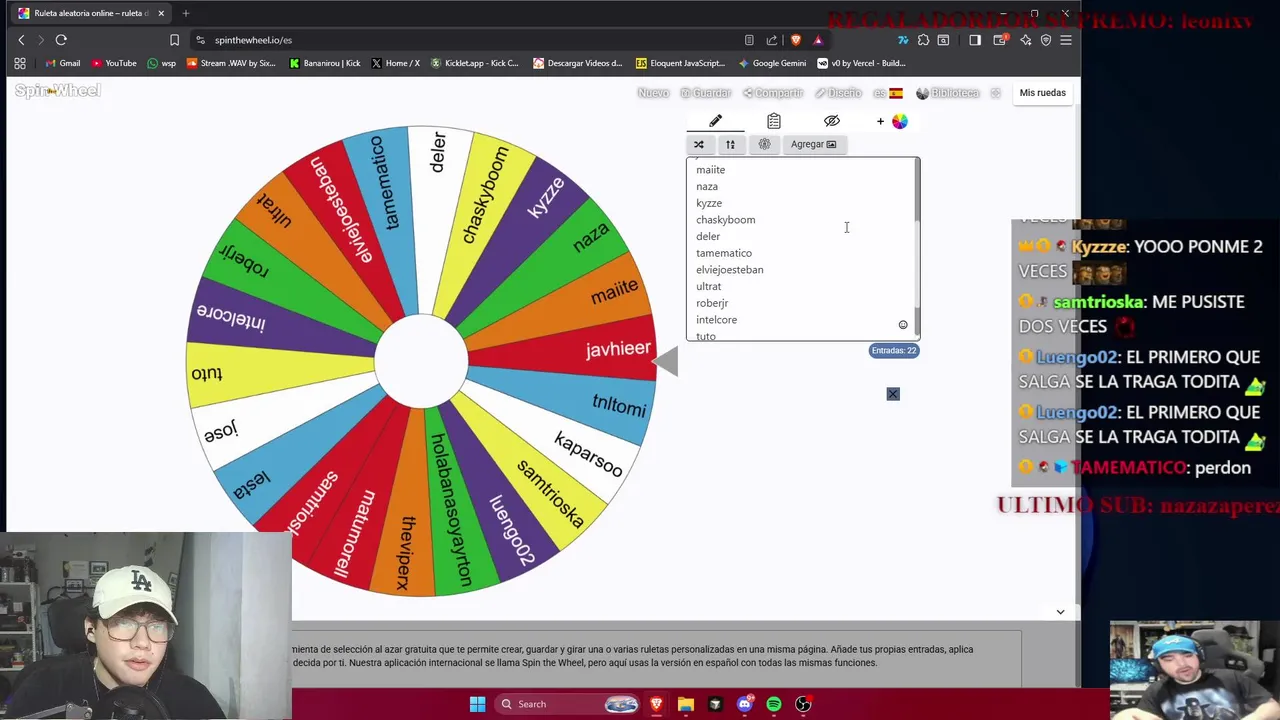Click the 'chaskyboom' entry in the list
Screen dimensions: 1280x720
tap(725, 220)
